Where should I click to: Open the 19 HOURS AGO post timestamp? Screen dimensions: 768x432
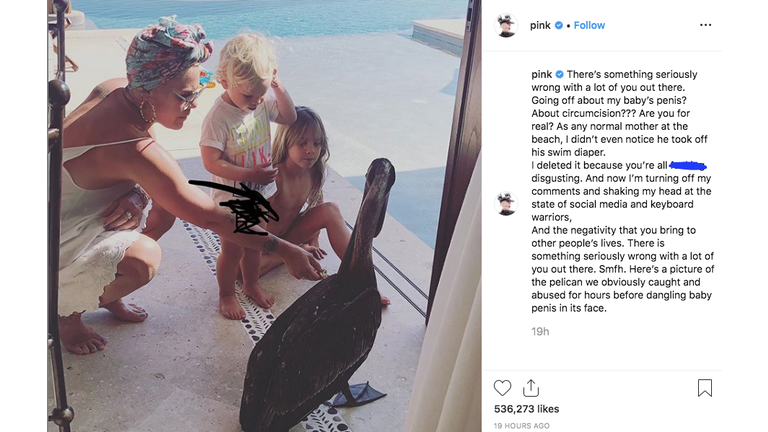click(x=522, y=426)
